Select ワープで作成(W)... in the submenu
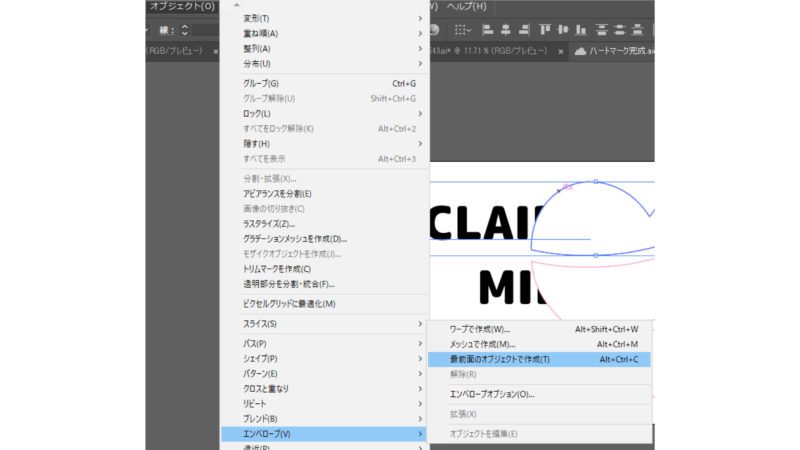The width and height of the screenshot is (800, 450). click(480, 329)
